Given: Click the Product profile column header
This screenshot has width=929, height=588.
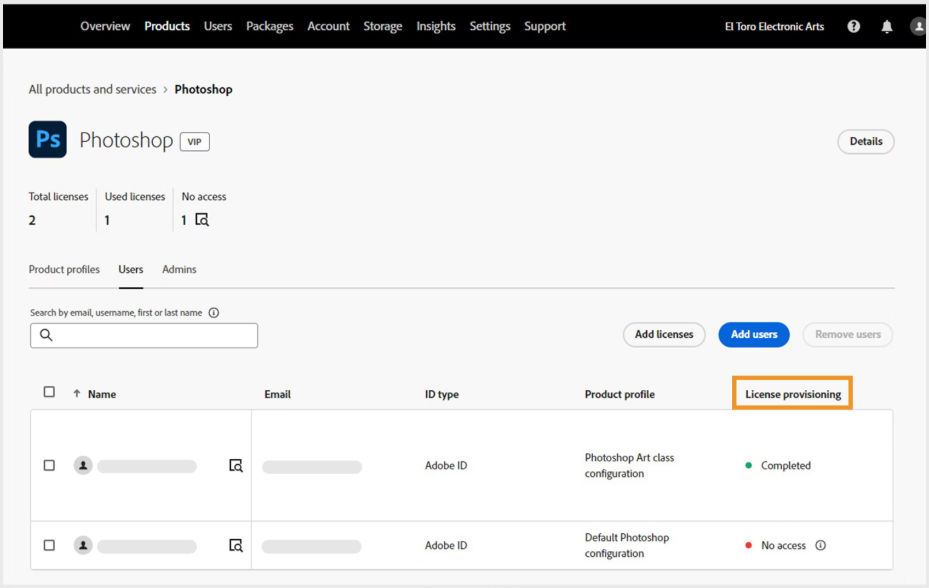Looking at the screenshot, I should tap(620, 394).
